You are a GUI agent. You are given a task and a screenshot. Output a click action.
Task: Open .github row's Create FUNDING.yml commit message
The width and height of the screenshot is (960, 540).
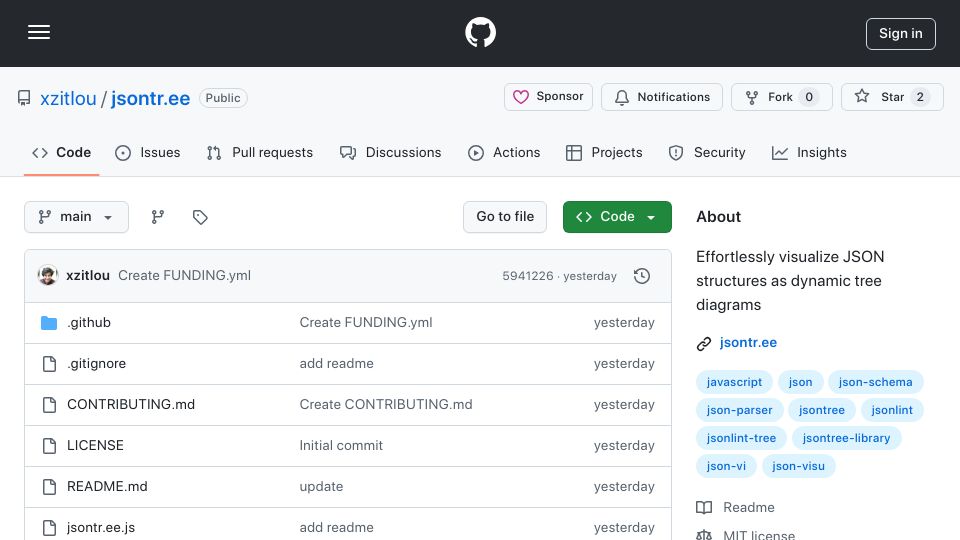[366, 323]
